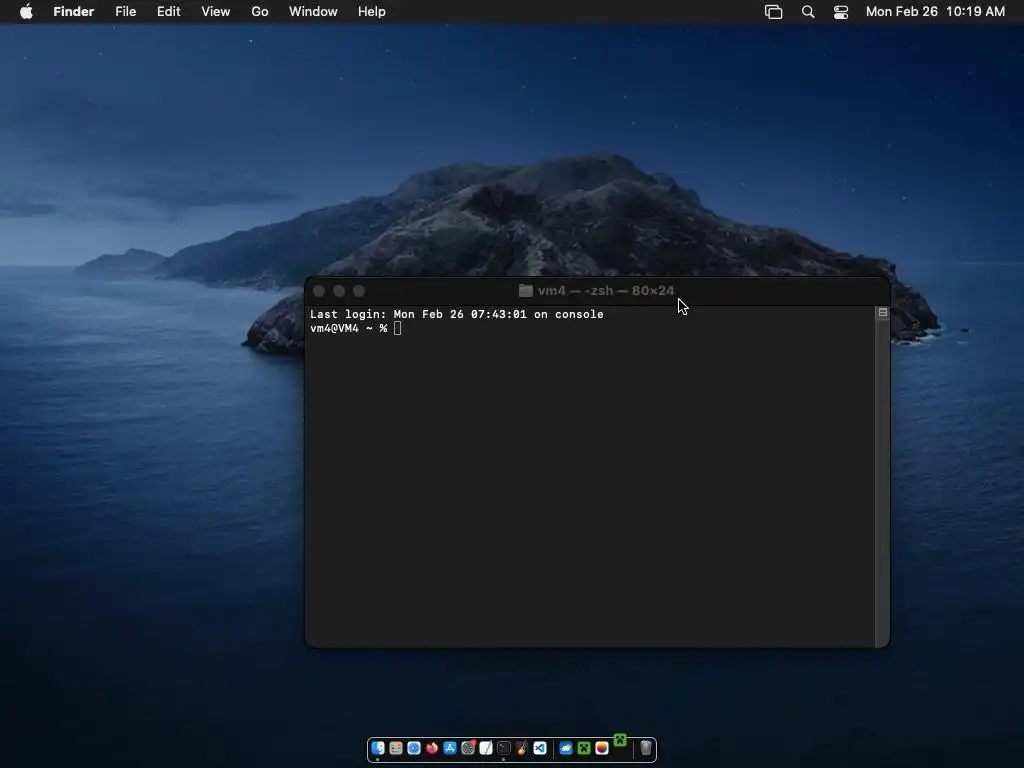Open the cloud weather icon in Dock
1024x768 pixels.
pyautogui.click(x=566, y=748)
